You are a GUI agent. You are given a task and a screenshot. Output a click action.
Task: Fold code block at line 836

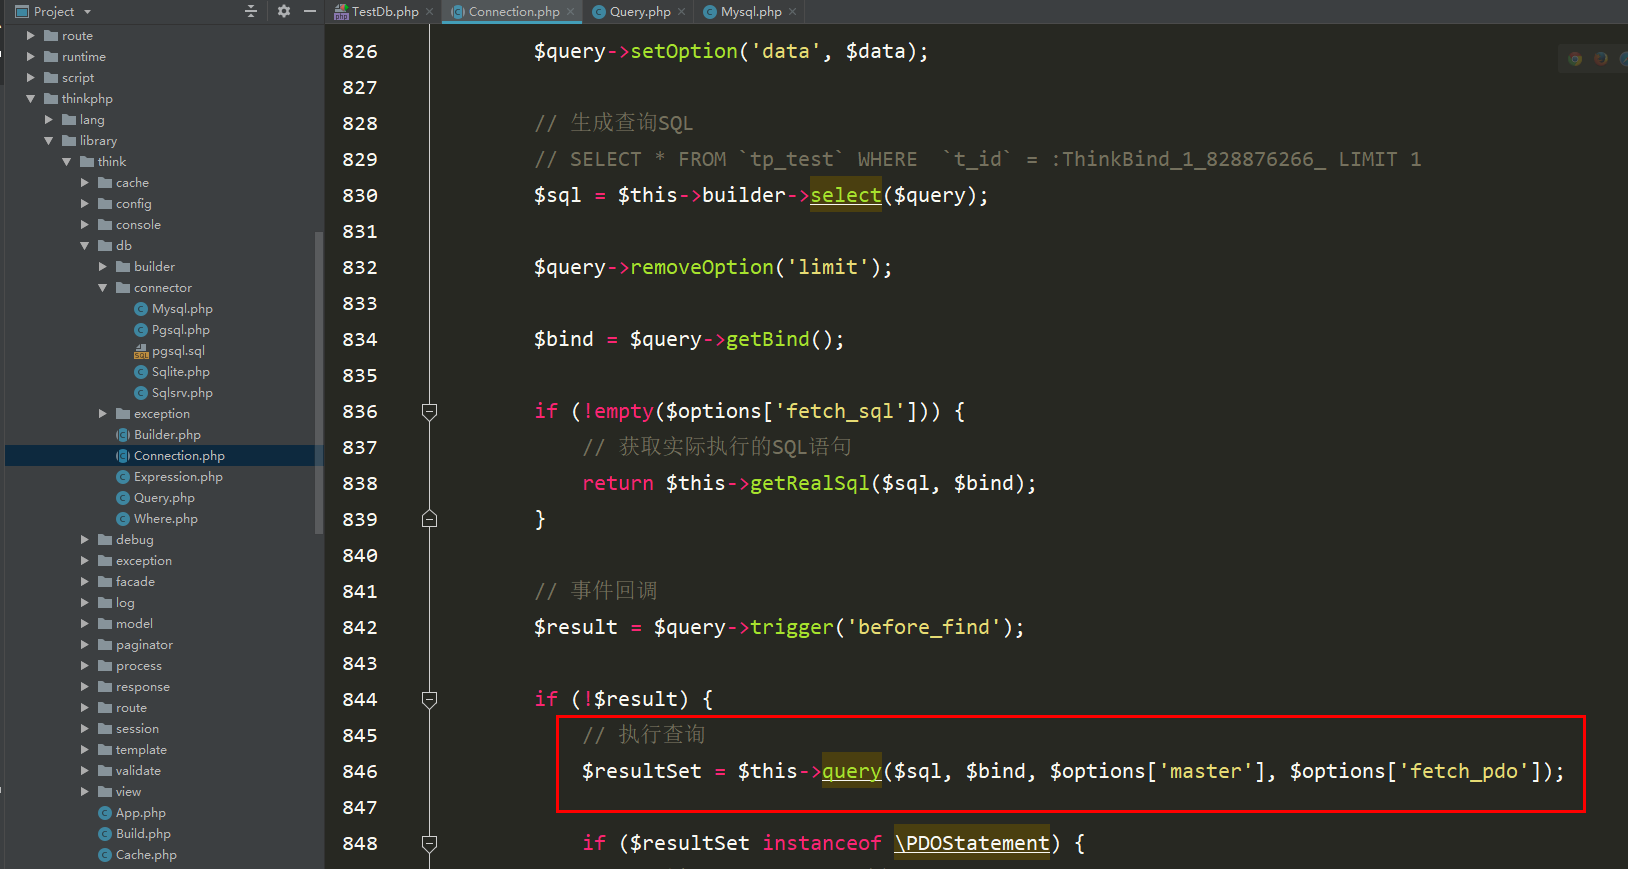[429, 411]
